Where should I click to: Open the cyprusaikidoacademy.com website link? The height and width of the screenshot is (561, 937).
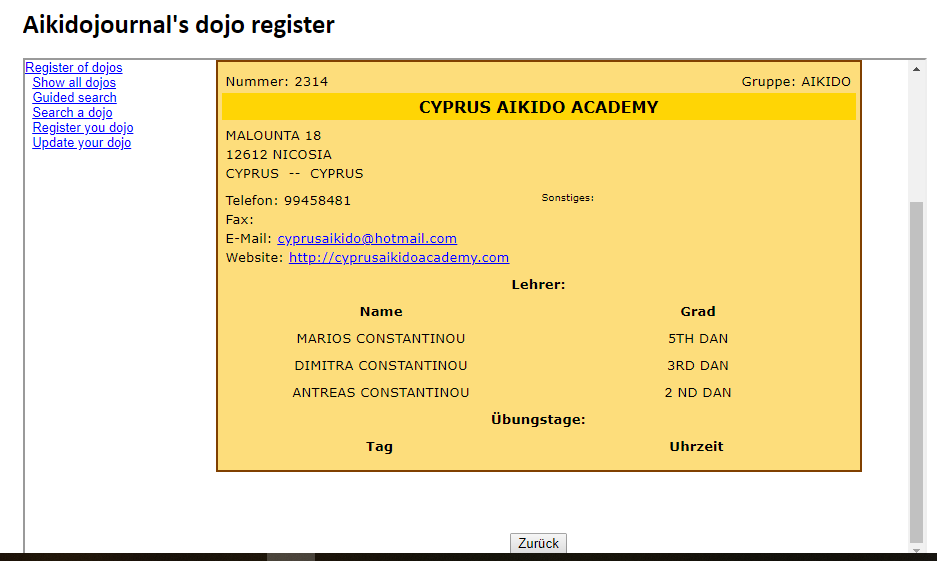pyautogui.click(x=398, y=258)
